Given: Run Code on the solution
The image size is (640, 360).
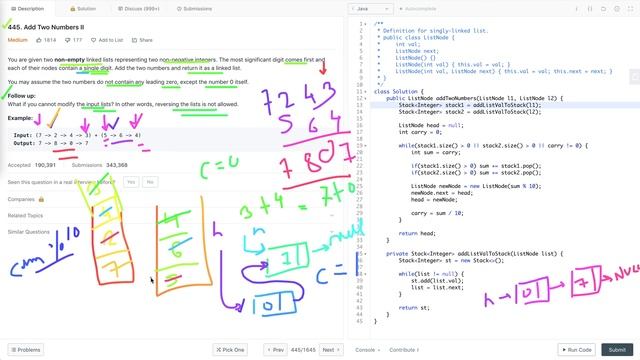Looking at the screenshot, I should [577, 350].
